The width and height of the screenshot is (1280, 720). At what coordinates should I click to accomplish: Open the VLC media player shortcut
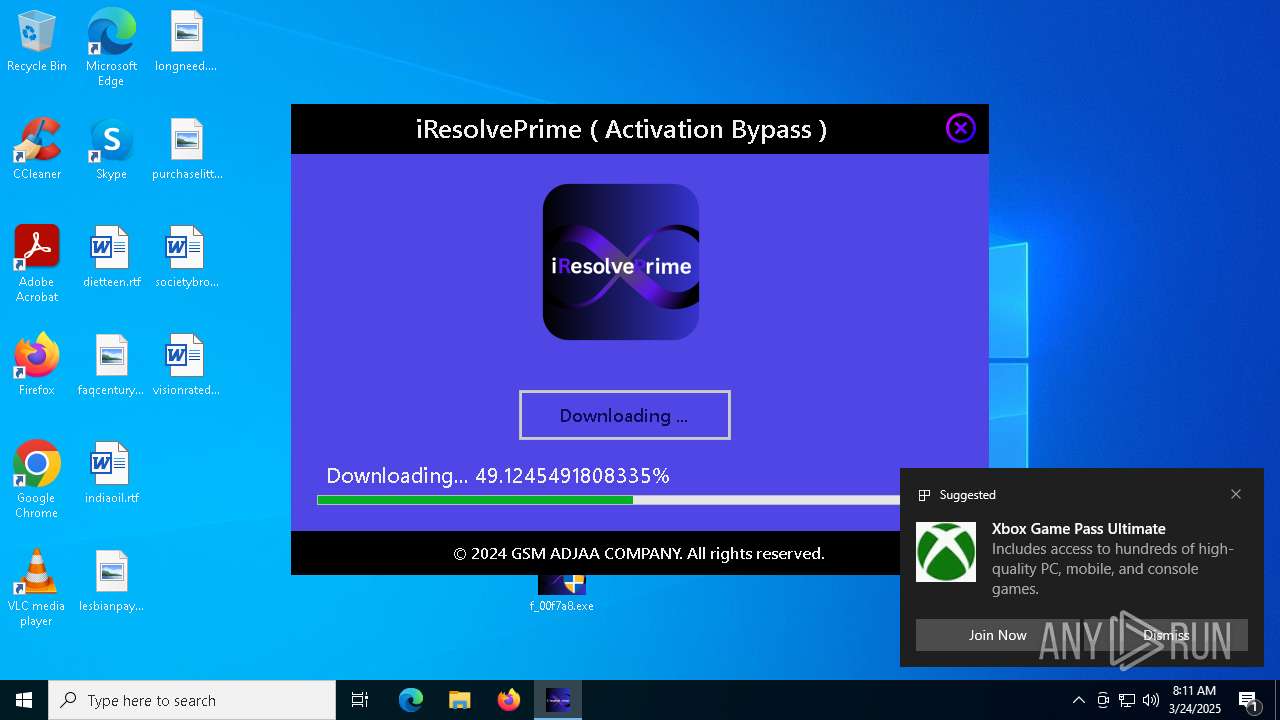click(x=37, y=588)
